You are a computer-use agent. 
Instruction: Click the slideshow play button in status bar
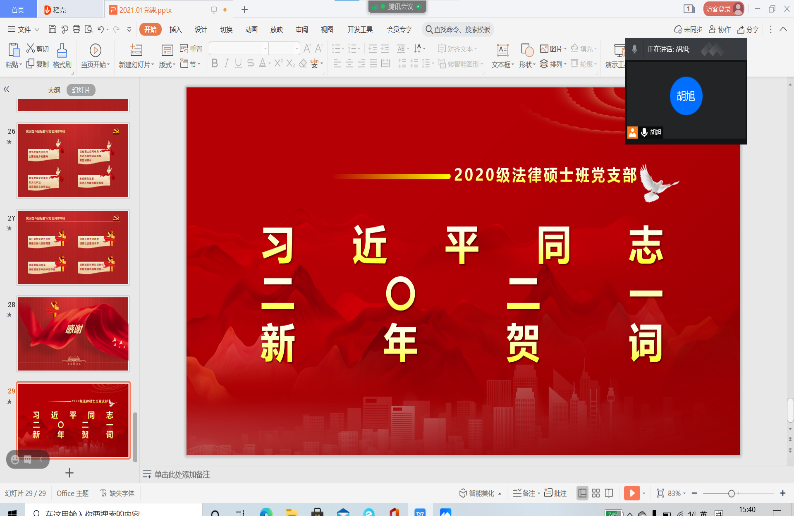tap(631, 493)
